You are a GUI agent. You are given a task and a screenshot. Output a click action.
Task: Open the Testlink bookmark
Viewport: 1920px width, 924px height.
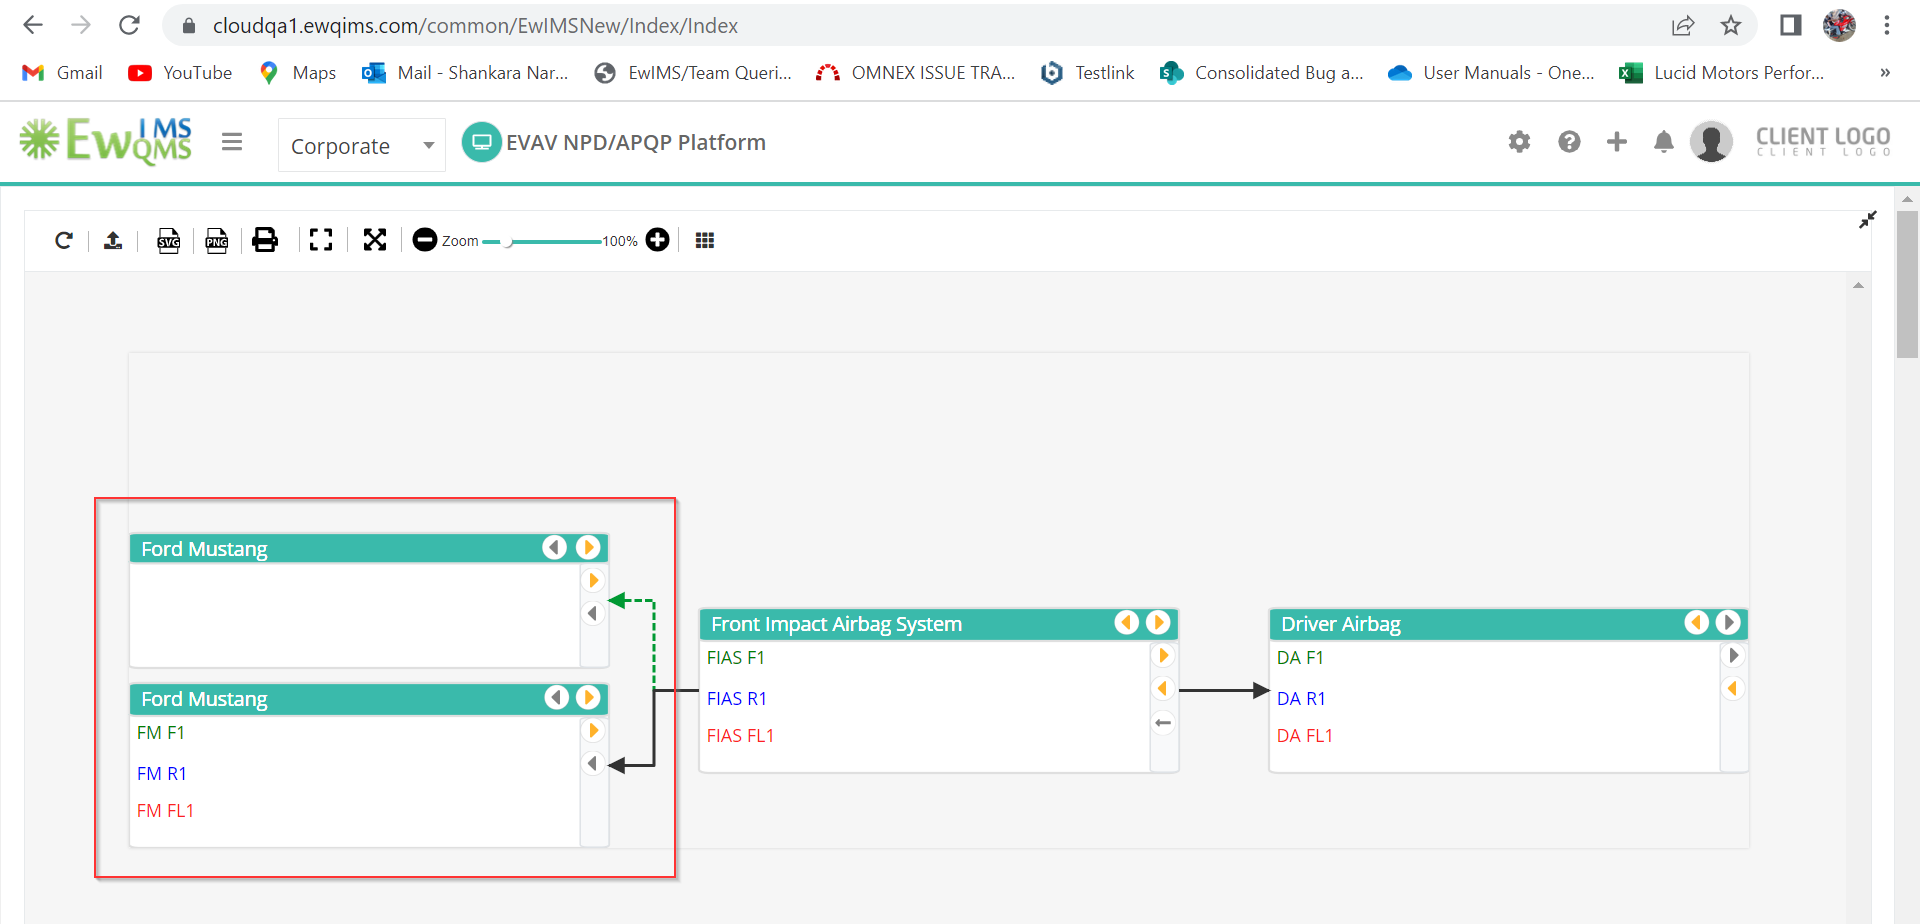click(x=1088, y=73)
